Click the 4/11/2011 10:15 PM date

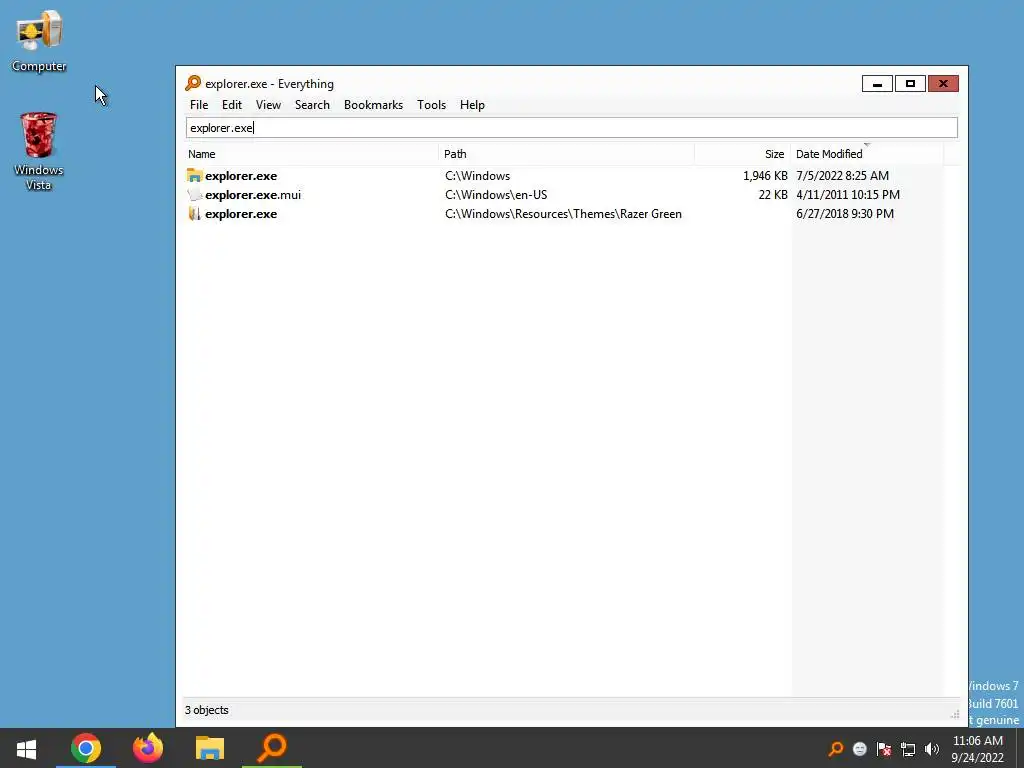(x=848, y=195)
